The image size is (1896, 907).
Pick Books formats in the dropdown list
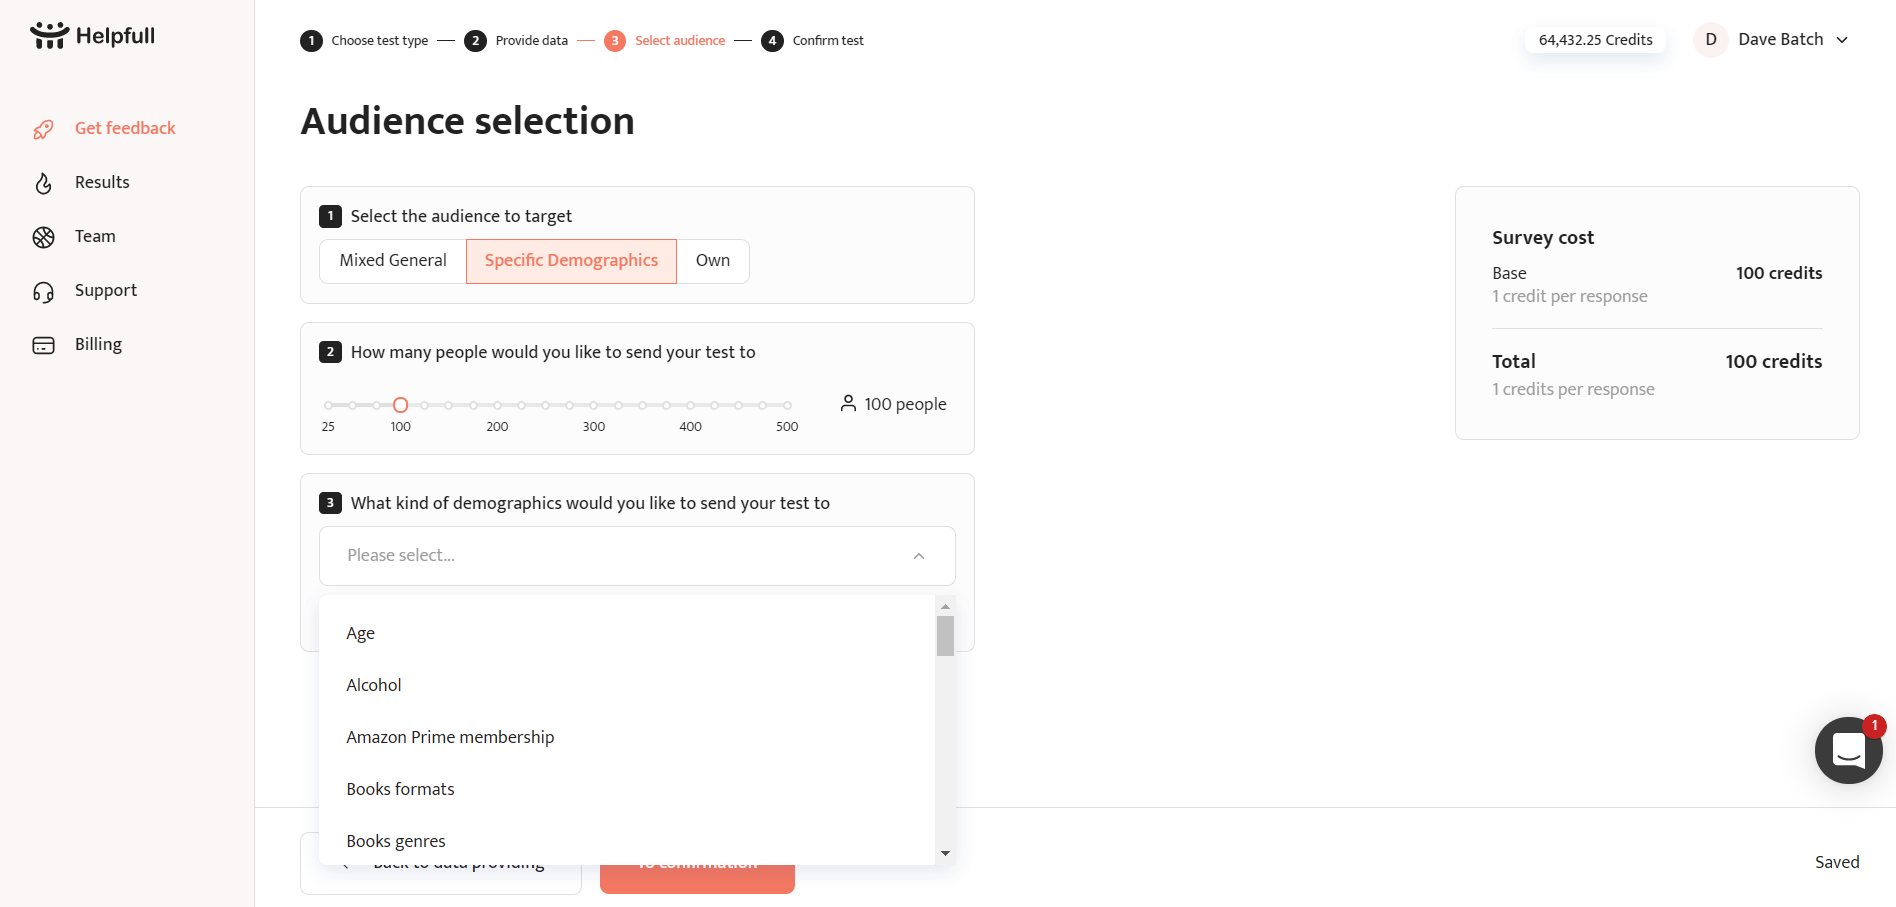[400, 789]
